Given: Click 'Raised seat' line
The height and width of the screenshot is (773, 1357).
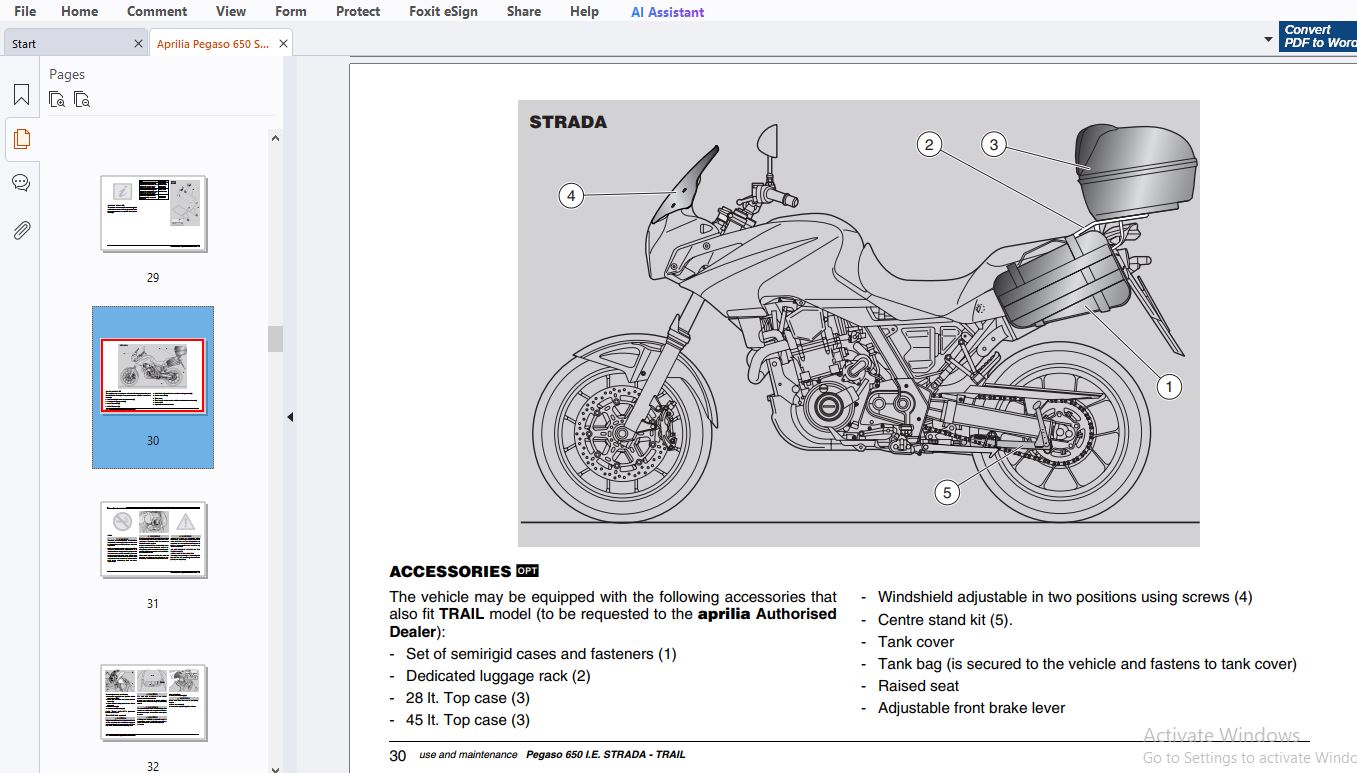Looking at the screenshot, I should click(x=918, y=686).
